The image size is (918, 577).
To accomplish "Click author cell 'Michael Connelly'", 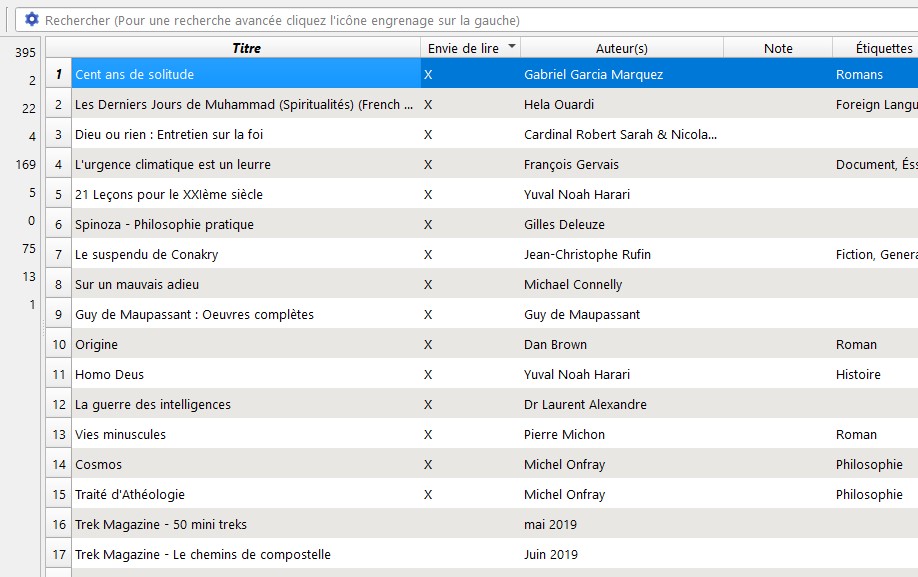I will pos(573,284).
